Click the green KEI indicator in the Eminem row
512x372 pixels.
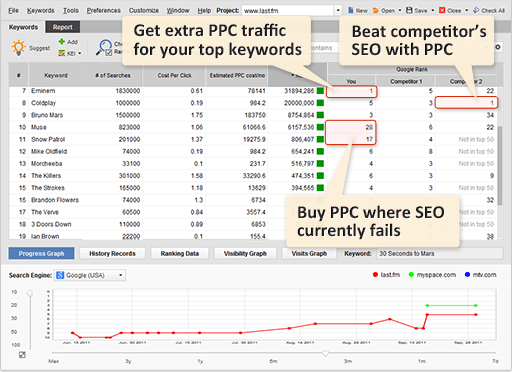point(320,91)
